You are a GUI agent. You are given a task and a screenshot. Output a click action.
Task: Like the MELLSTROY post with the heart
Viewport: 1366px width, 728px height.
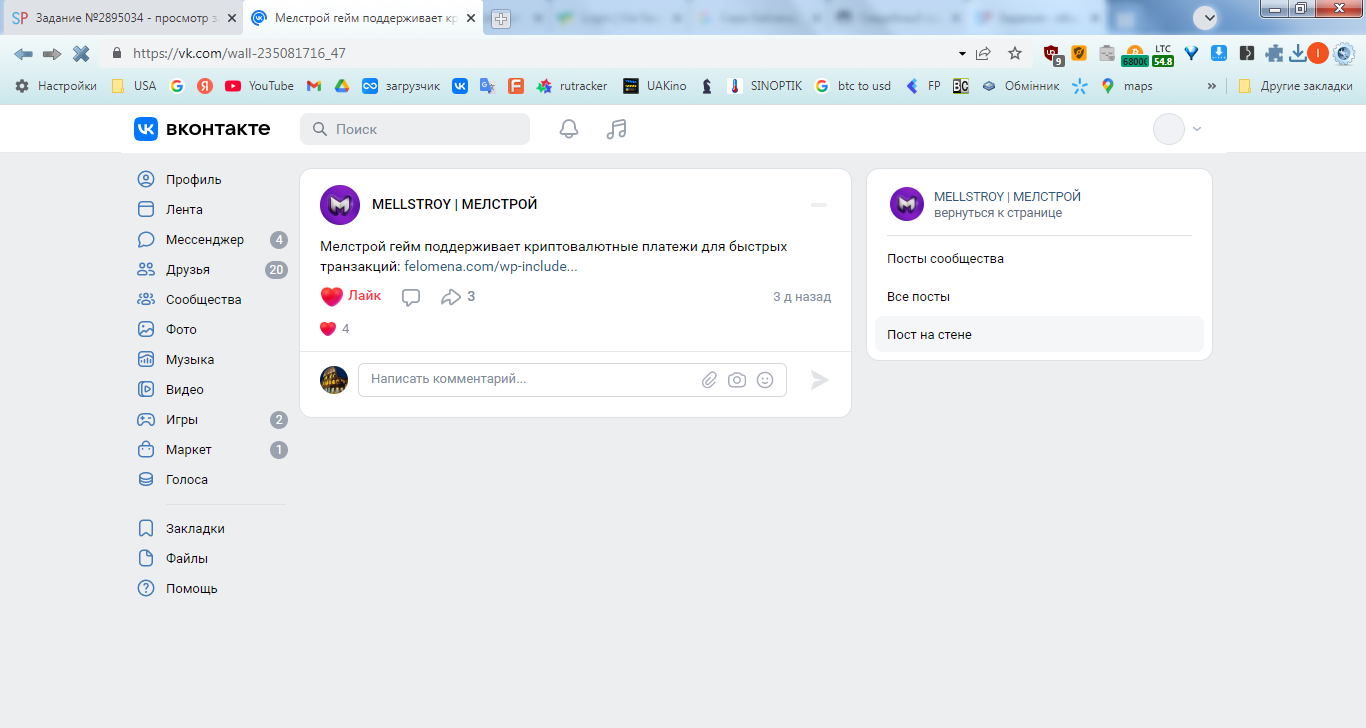pos(351,296)
